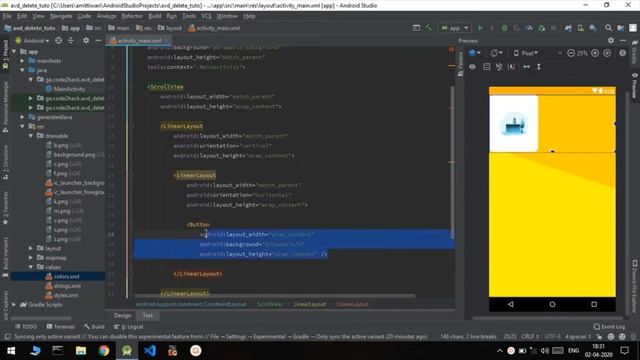The image size is (640, 360).
Task: Open Windows Start menu
Action: click(x=11, y=351)
